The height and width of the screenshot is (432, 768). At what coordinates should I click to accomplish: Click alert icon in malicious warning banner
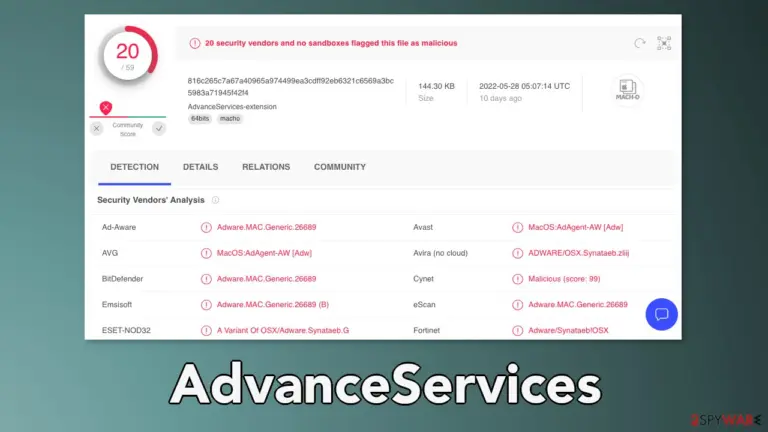point(195,43)
